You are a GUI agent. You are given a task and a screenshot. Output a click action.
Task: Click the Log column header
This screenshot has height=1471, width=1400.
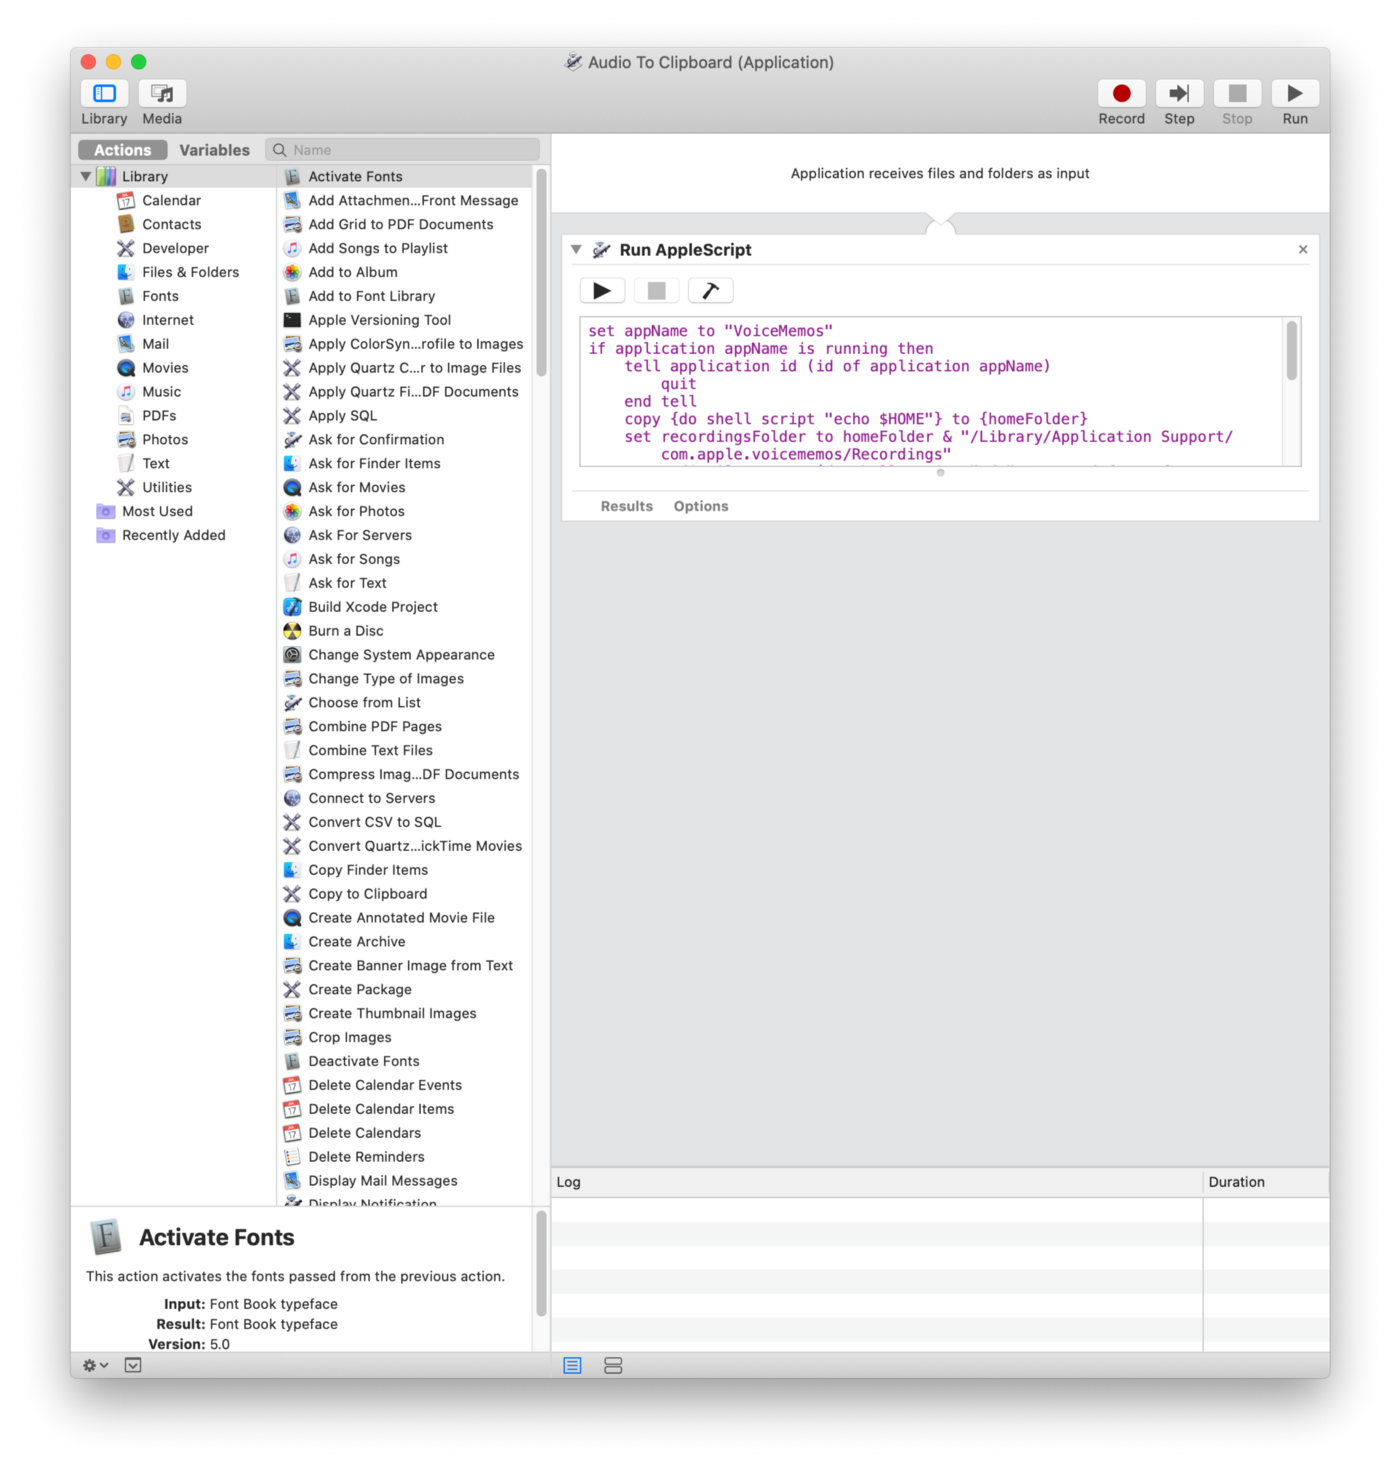tap(877, 1182)
